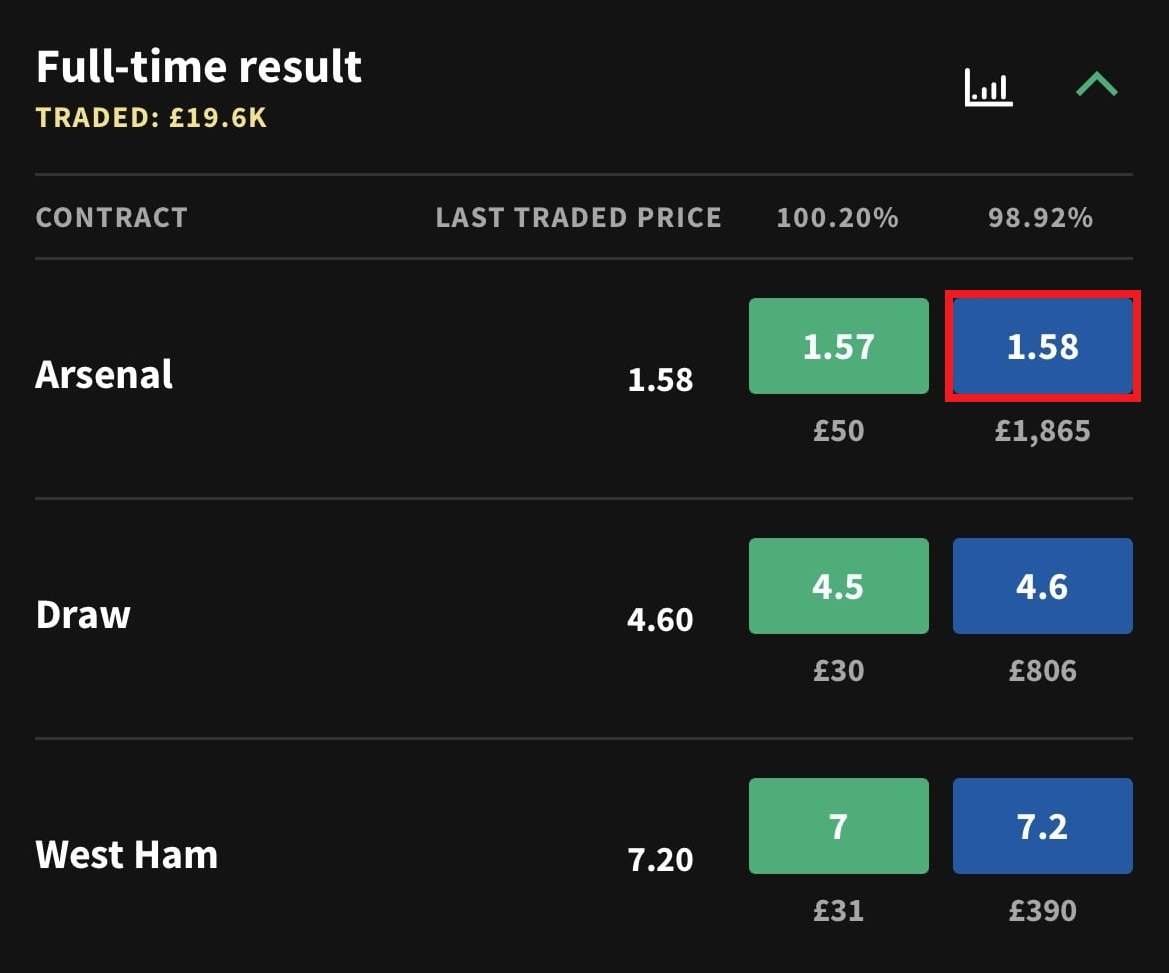Click Arsenal last traded price 1.58
This screenshot has height=973, width=1169.
[660, 380]
